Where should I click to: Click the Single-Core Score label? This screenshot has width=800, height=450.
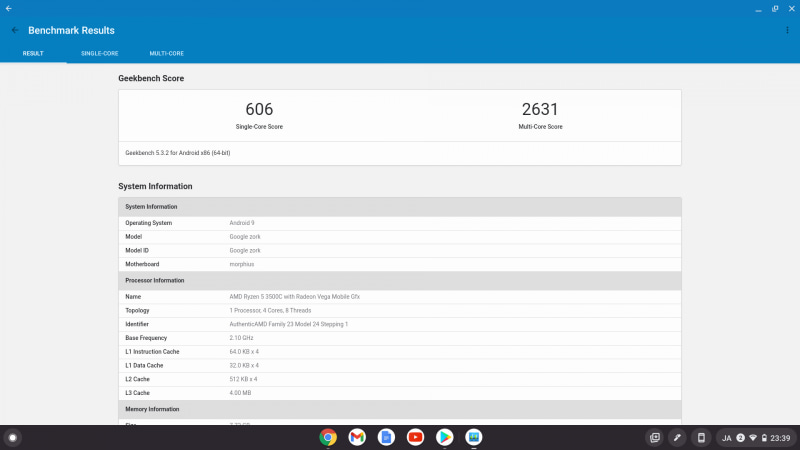[259, 127]
